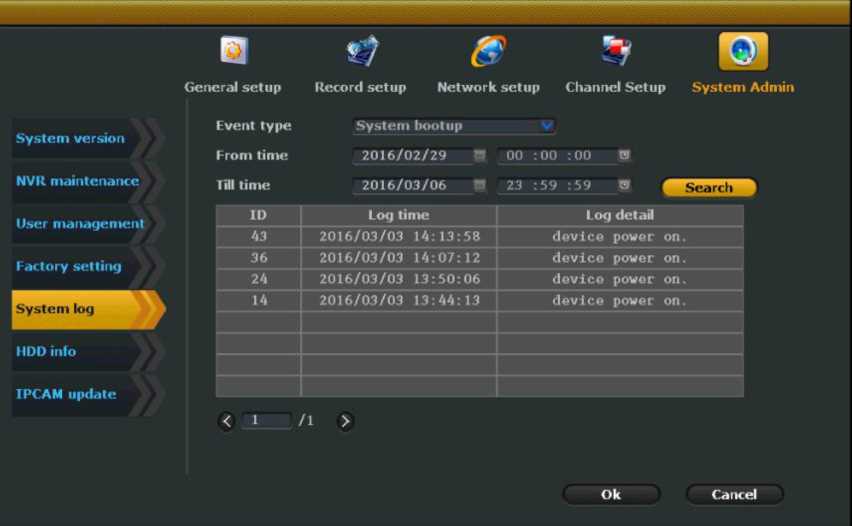The width and height of the screenshot is (852, 526).
Task: Open Till time date calendar picker
Action: coord(480,186)
